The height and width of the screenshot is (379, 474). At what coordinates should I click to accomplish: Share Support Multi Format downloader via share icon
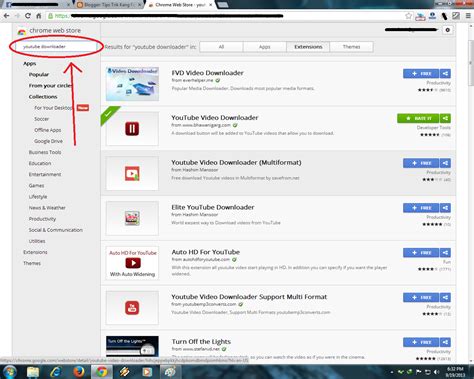coord(445,297)
